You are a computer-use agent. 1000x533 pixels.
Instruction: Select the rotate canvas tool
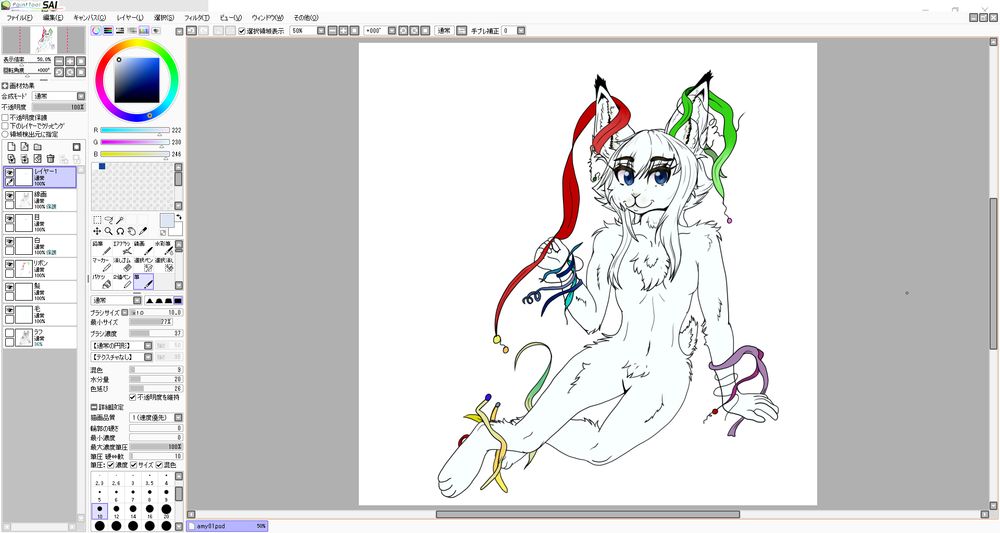pos(120,231)
